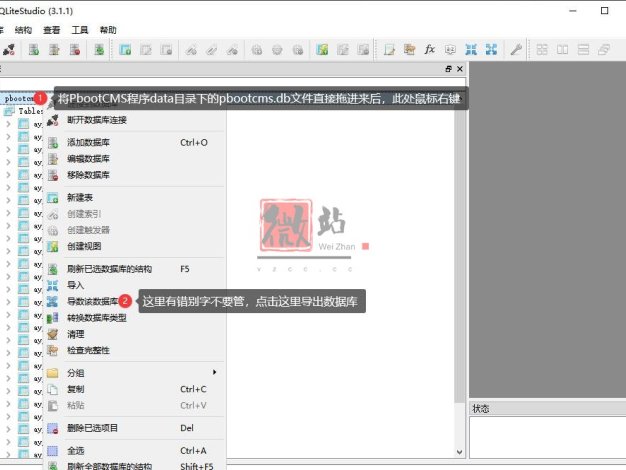The image size is (626, 470).
Task: Click the edit table toolbar icon
Action: click(146, 50)
